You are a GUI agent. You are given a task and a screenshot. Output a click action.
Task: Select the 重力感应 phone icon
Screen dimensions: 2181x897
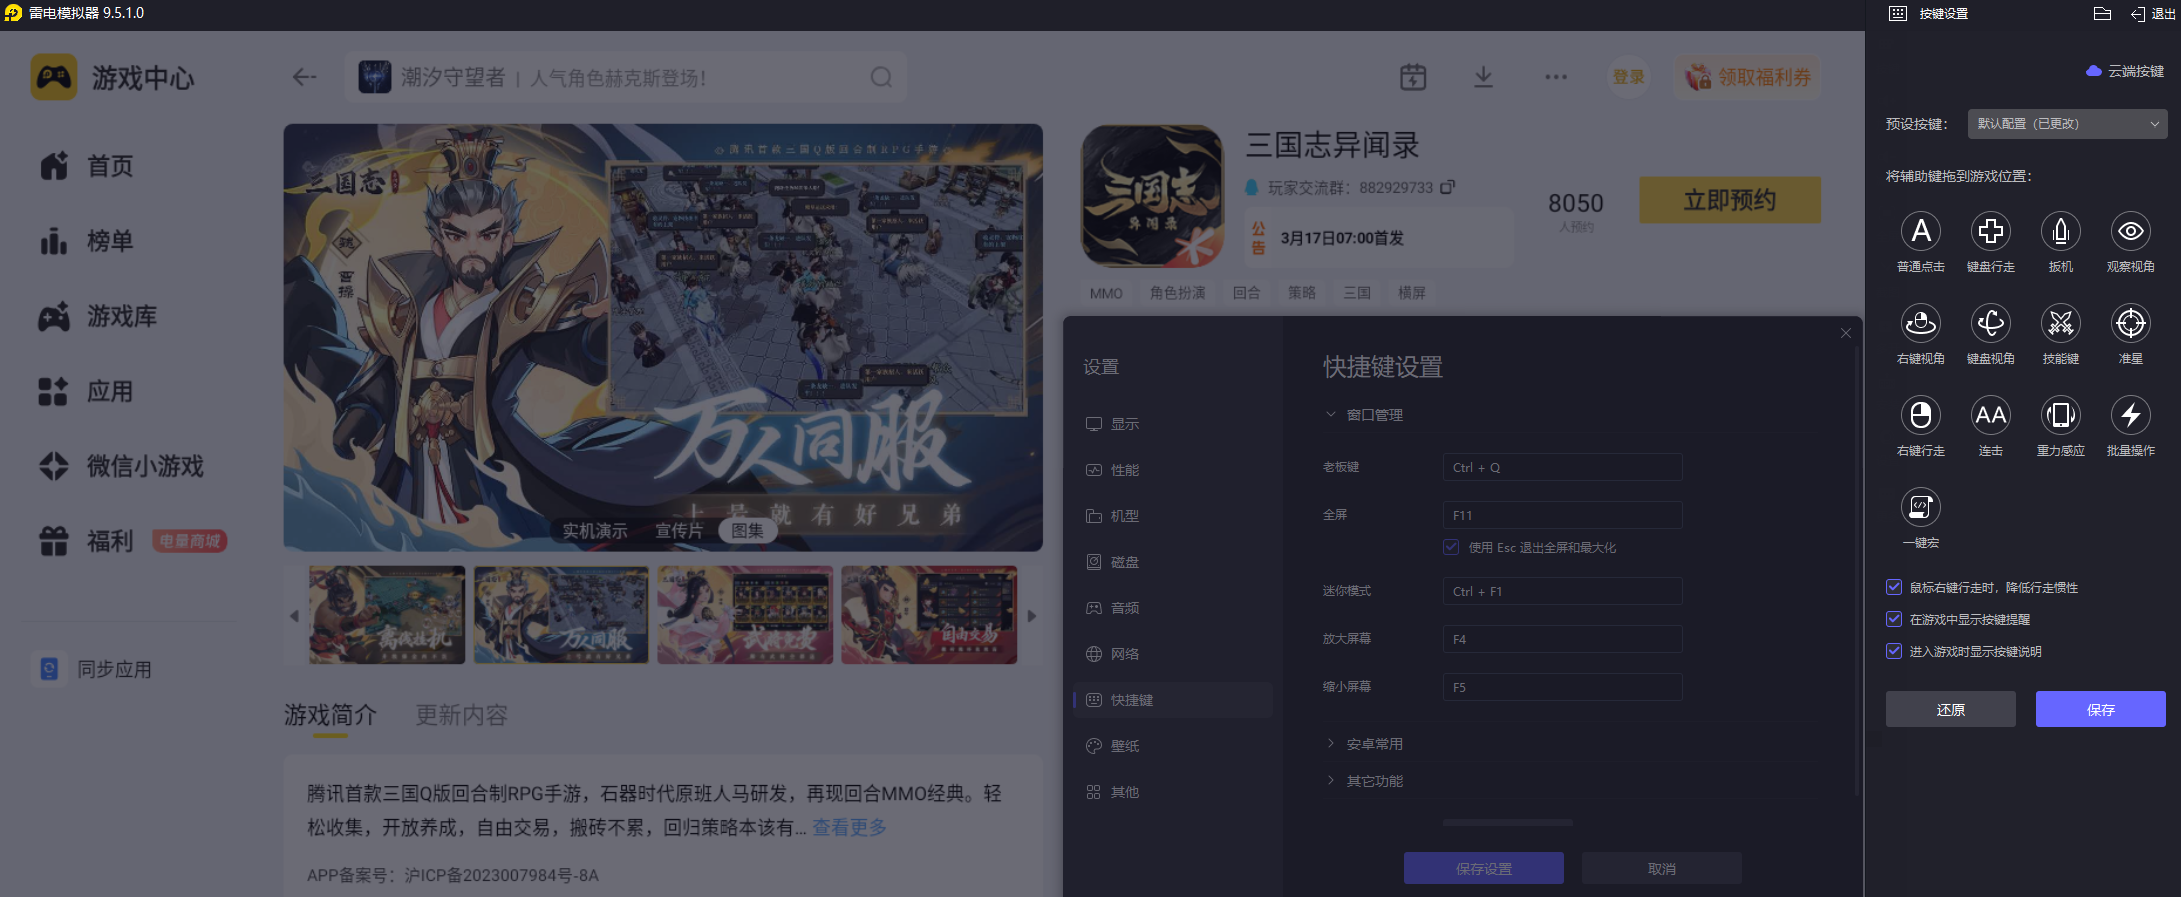(x=2060, y=415)
